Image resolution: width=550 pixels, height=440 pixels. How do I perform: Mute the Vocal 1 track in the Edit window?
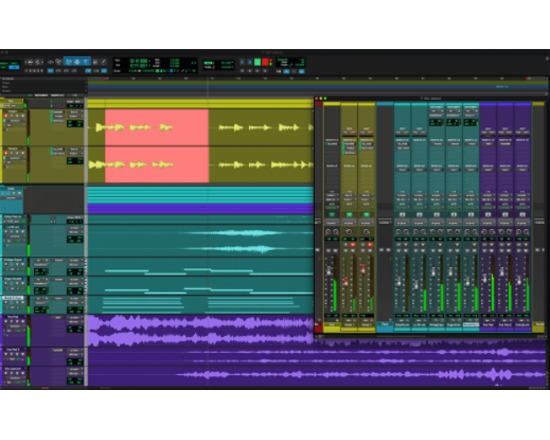click(23, 116)
